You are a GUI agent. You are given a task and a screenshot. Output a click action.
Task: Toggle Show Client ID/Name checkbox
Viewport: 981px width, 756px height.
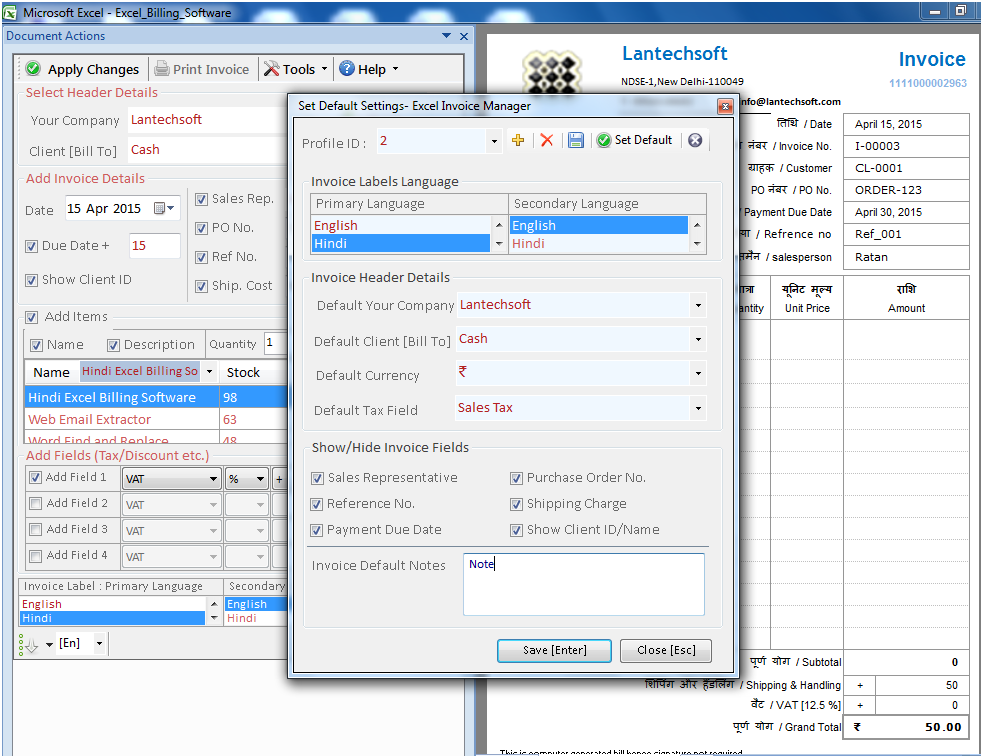(x=516, y=531)
